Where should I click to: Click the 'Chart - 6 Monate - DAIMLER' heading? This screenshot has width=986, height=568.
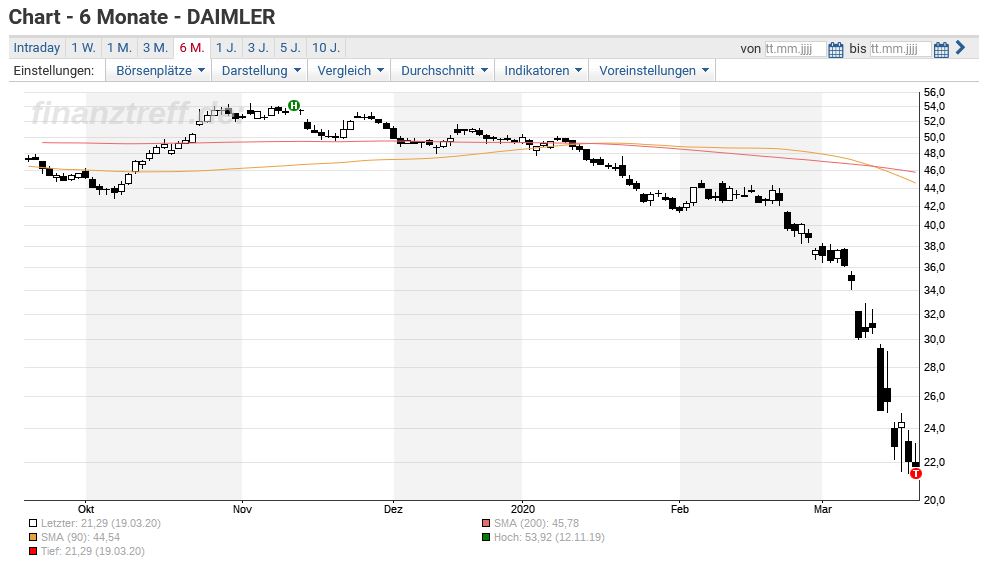142,17
